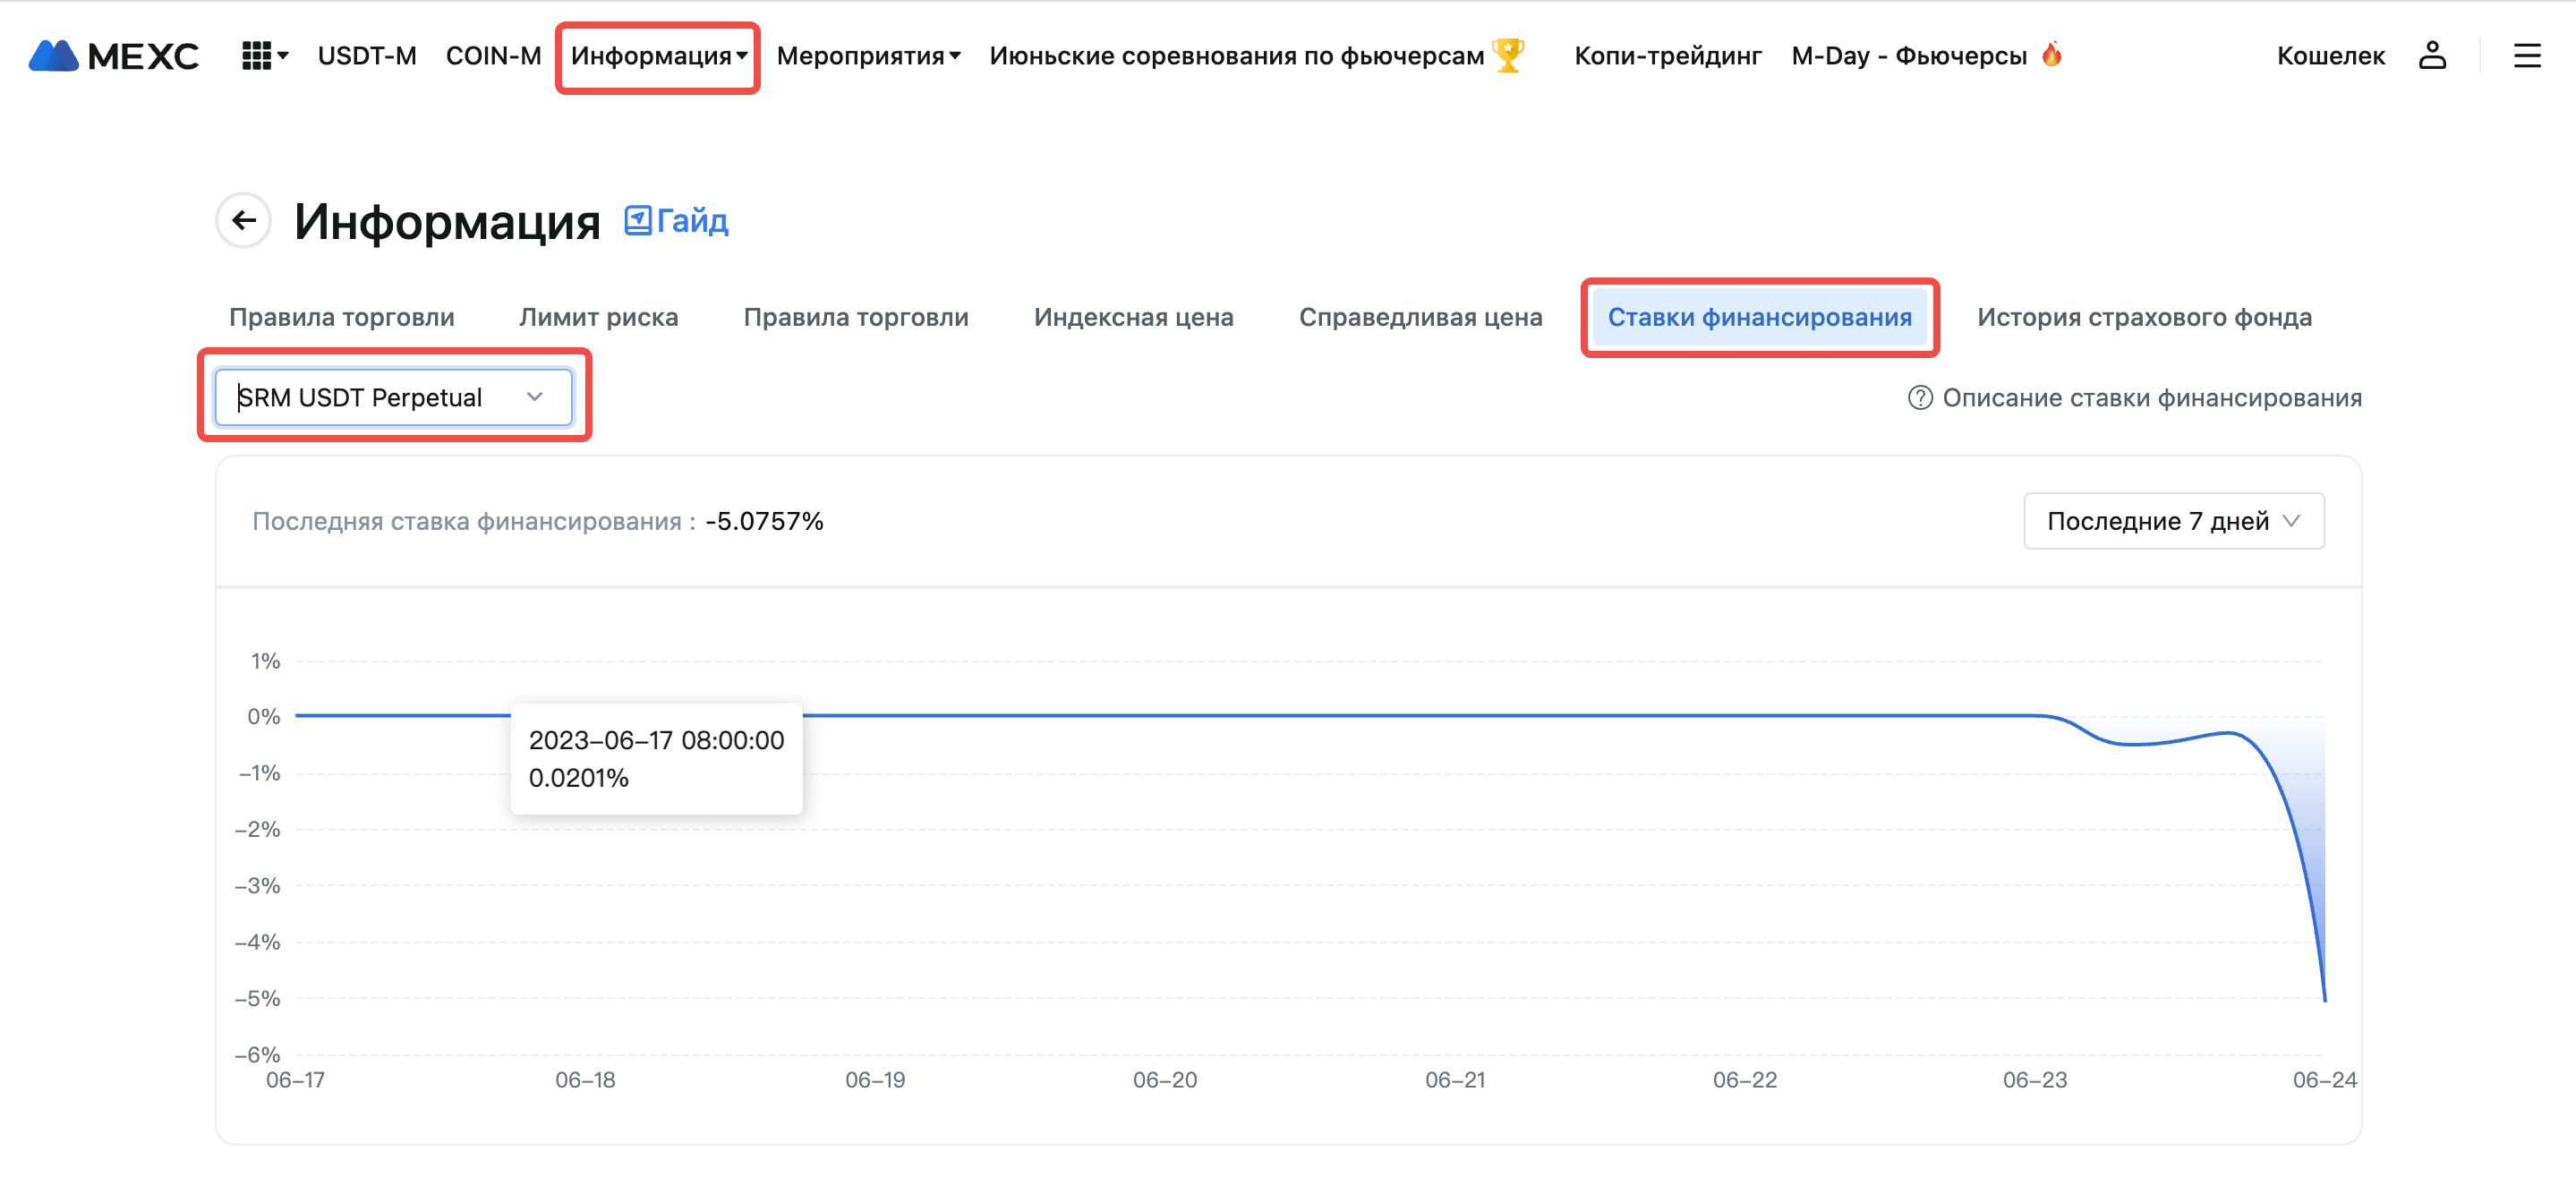The height and width of the screenshot is (1203, 2576).
Task: Go to USDT-M futures
Action: pyautogui.click(x=367, y=56)
